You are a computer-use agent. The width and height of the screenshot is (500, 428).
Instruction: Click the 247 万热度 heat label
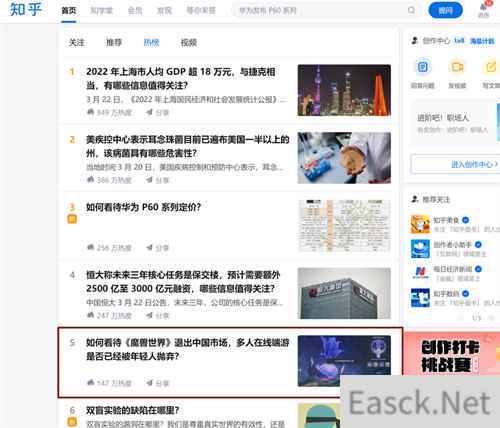click(109, 316)
